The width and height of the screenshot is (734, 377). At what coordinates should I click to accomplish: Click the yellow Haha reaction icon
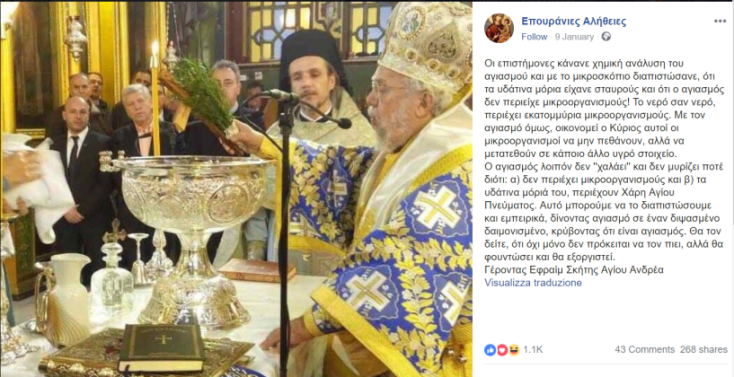(514, 349)
